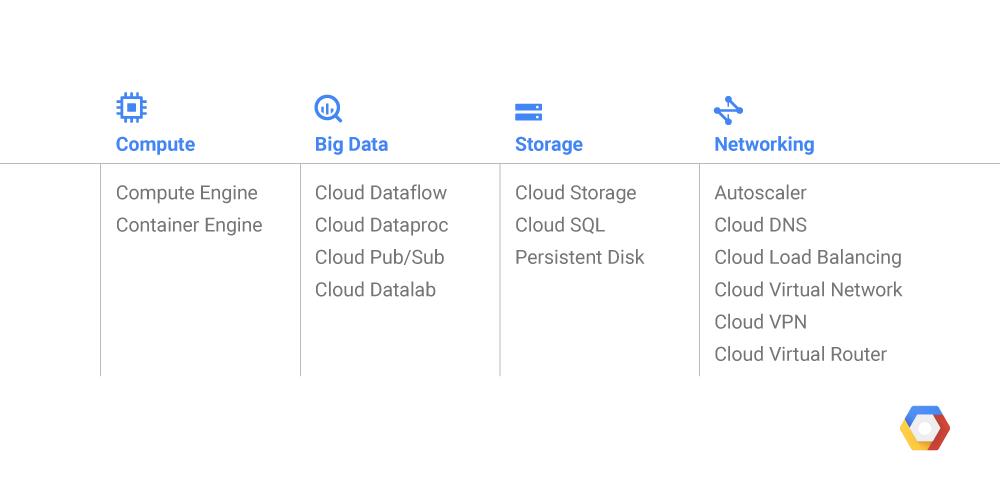The image size is (1000, 500).
Task: Select the Big Data heading
Action: 351,144
